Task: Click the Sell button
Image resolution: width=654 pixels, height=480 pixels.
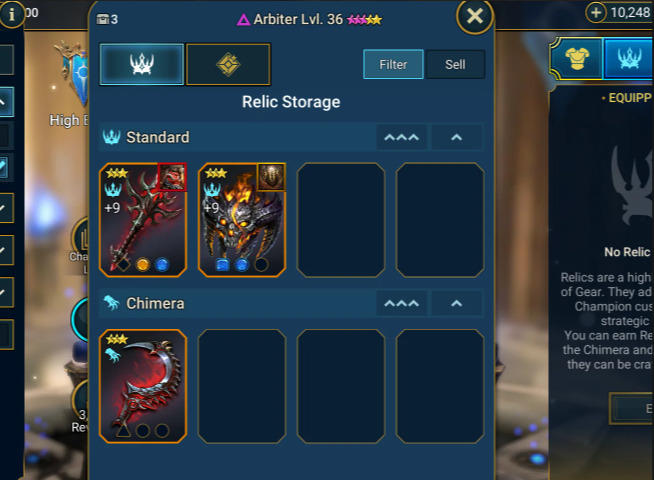Action: tap(455, 65)
